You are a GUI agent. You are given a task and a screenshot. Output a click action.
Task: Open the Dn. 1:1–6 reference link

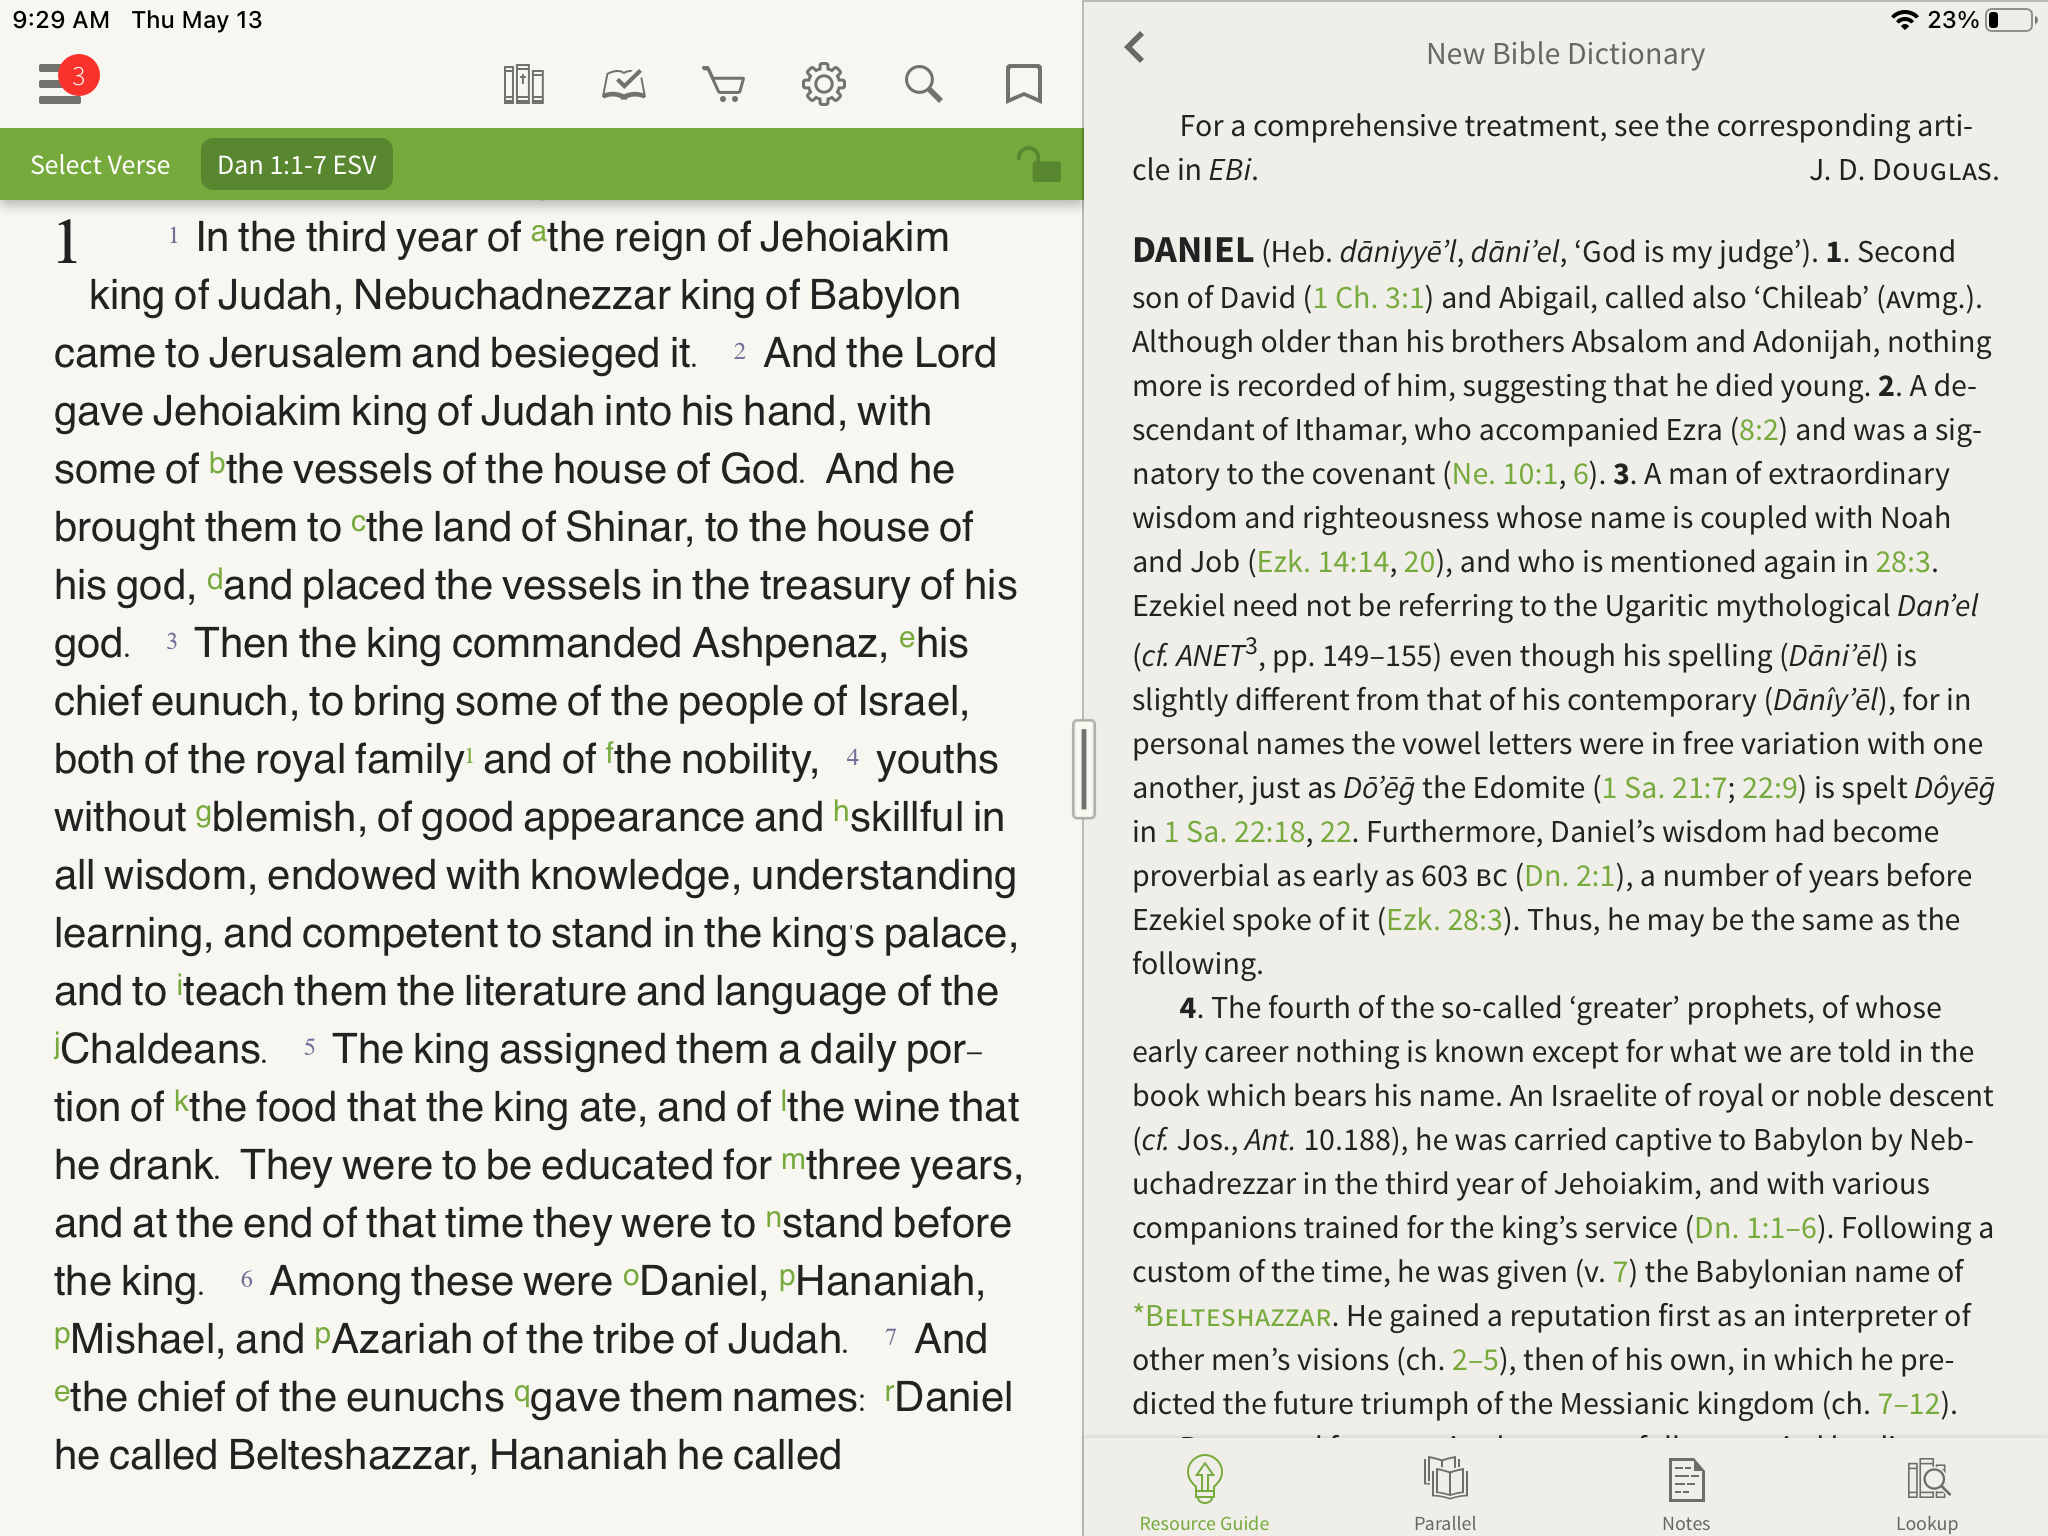(1755, 1228)
